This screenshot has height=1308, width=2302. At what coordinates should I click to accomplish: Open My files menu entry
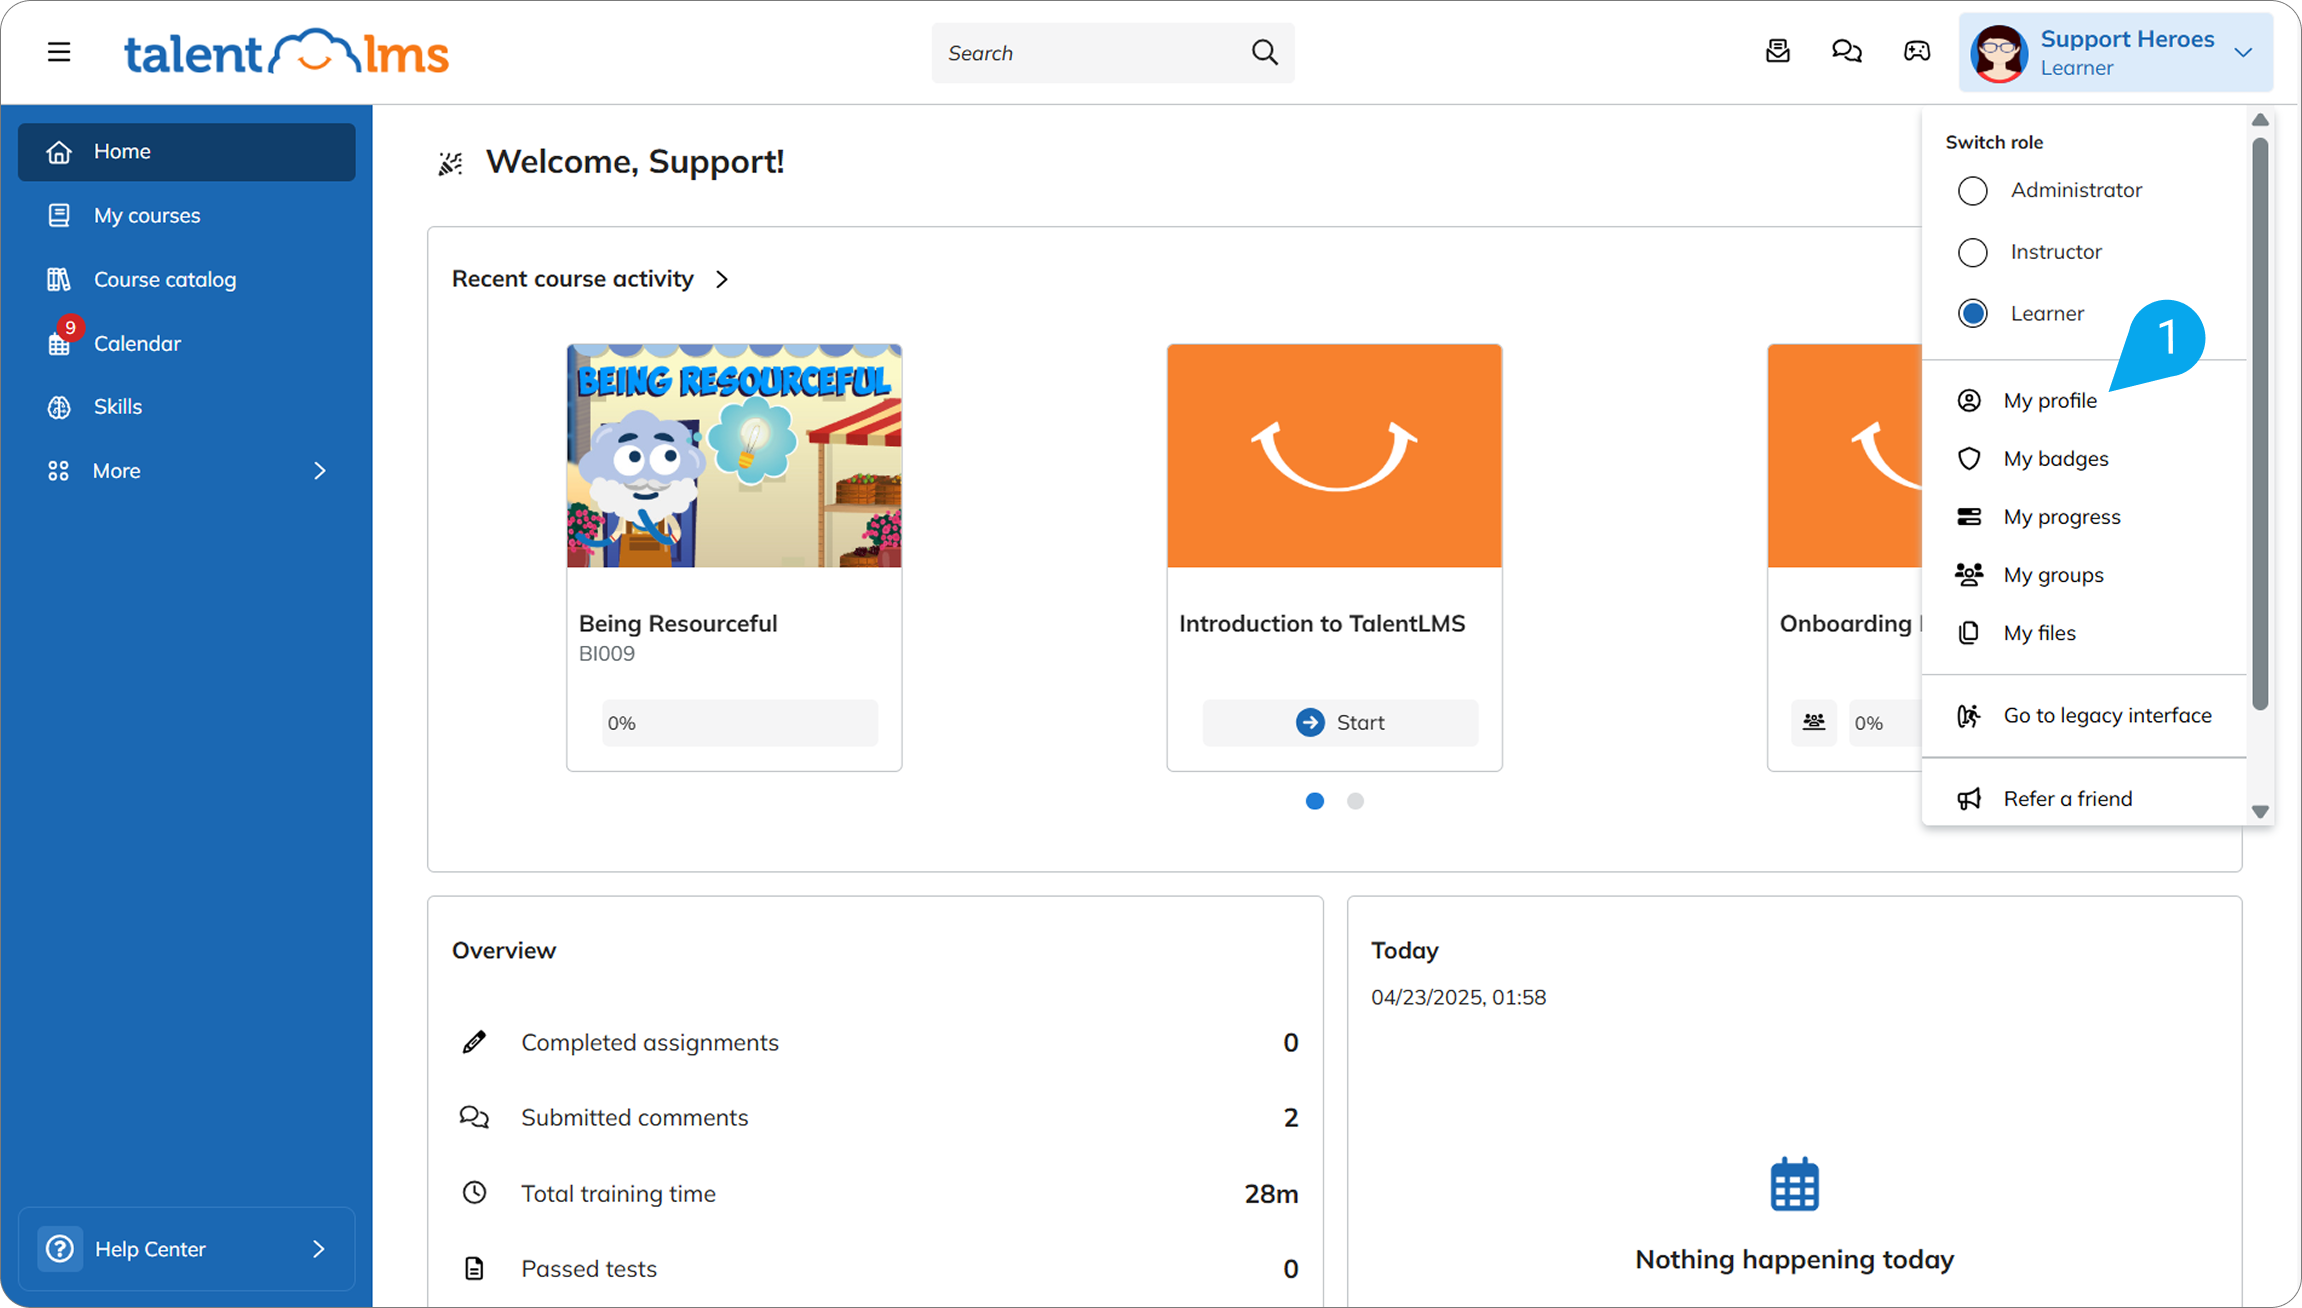[2084, 632]
